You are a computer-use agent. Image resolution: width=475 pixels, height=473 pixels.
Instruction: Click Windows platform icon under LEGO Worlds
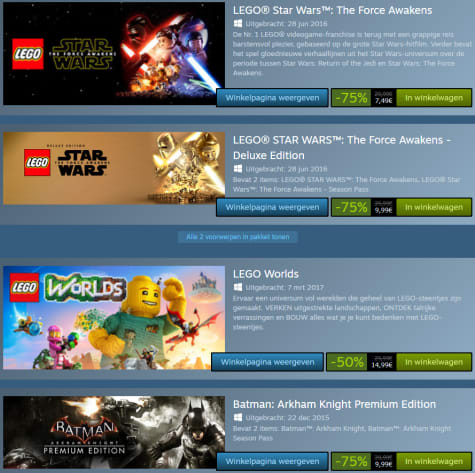pyautogui.click(x=238, y=287)
